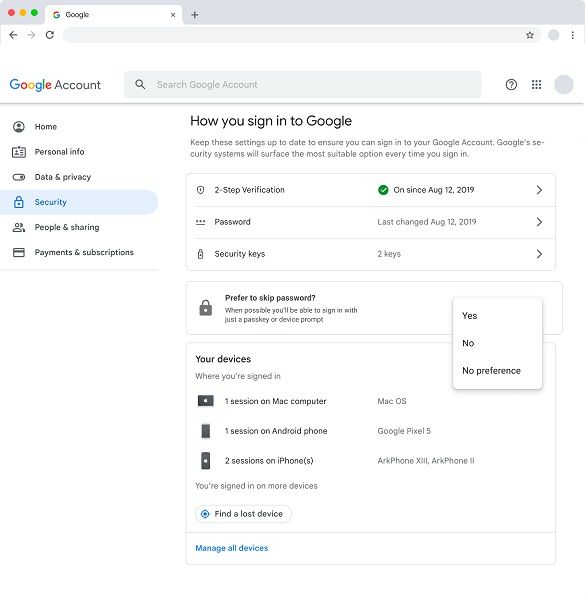The image size is (585, 600).
Task: Go back with the browser back arrow
Action: click(13, 35)
